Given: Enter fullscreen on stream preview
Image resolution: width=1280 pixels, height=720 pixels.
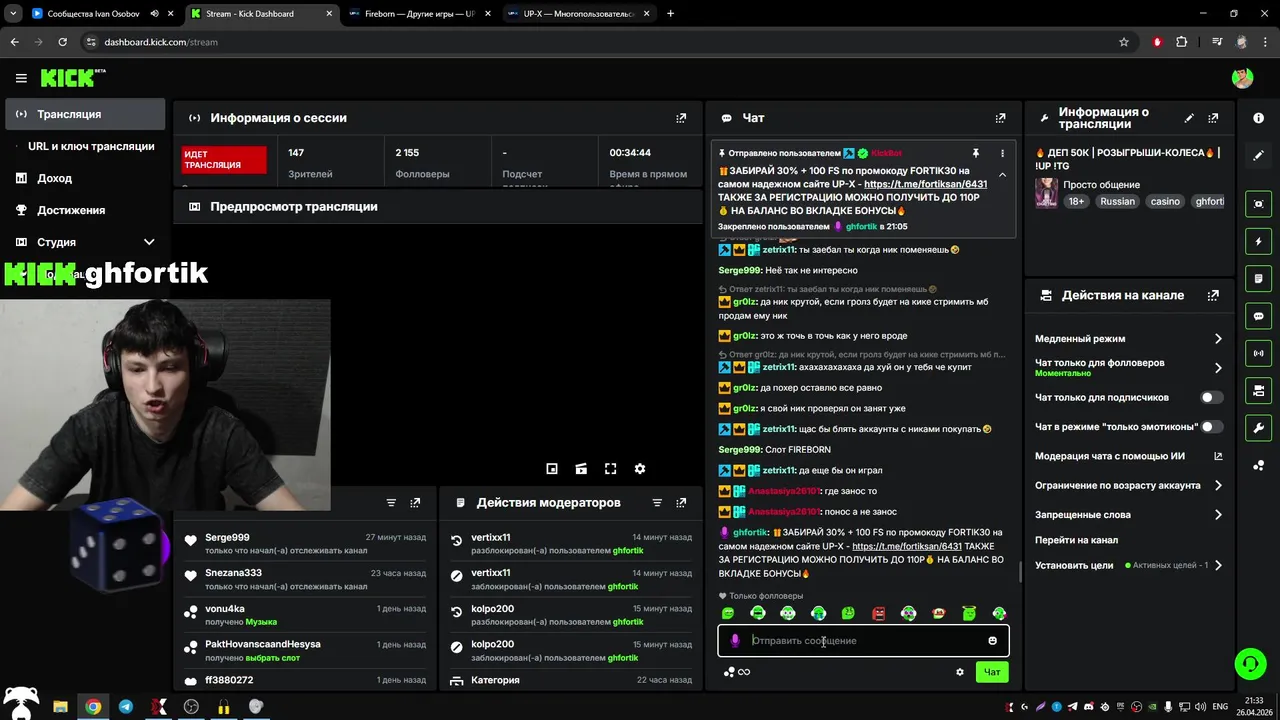Looking at the screenshot, I should [611, 468].
